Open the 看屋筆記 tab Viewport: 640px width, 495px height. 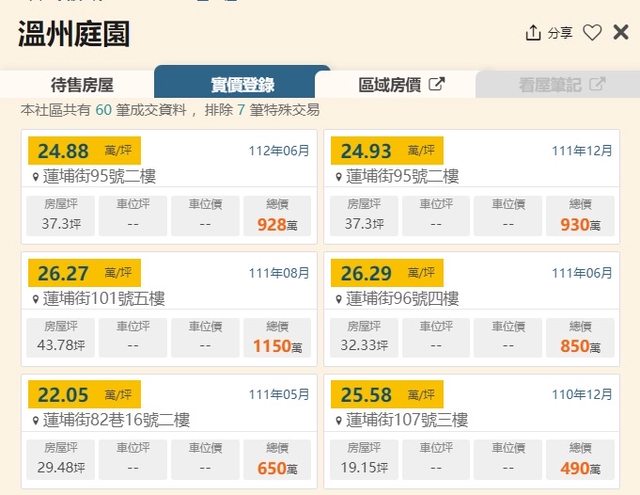(x=550, y=85)
